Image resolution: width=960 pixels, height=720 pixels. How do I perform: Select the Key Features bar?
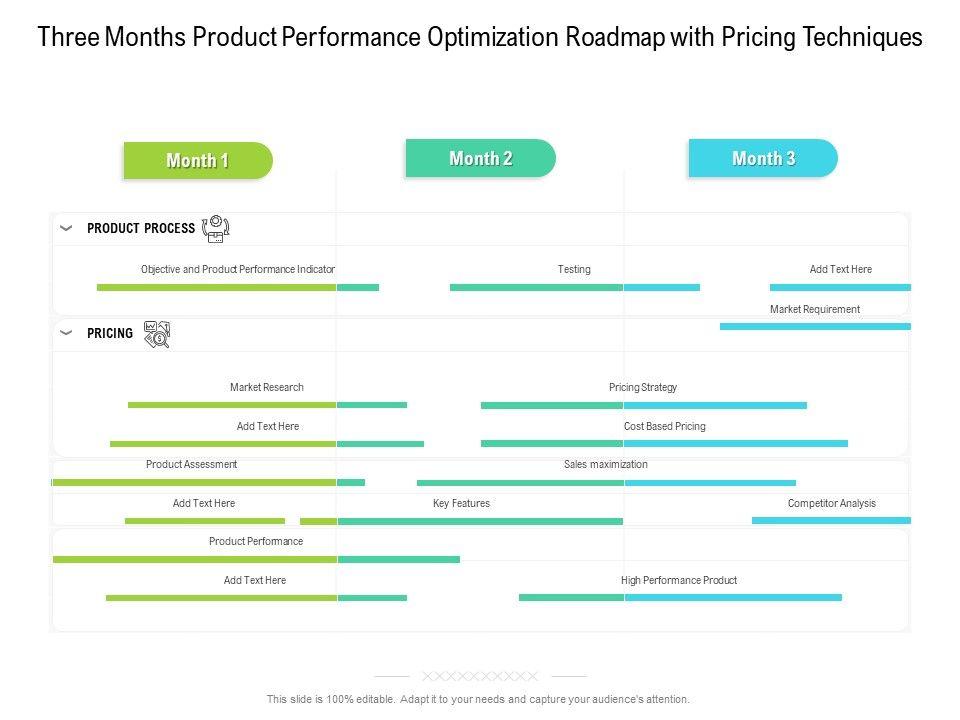click(461, 521)
